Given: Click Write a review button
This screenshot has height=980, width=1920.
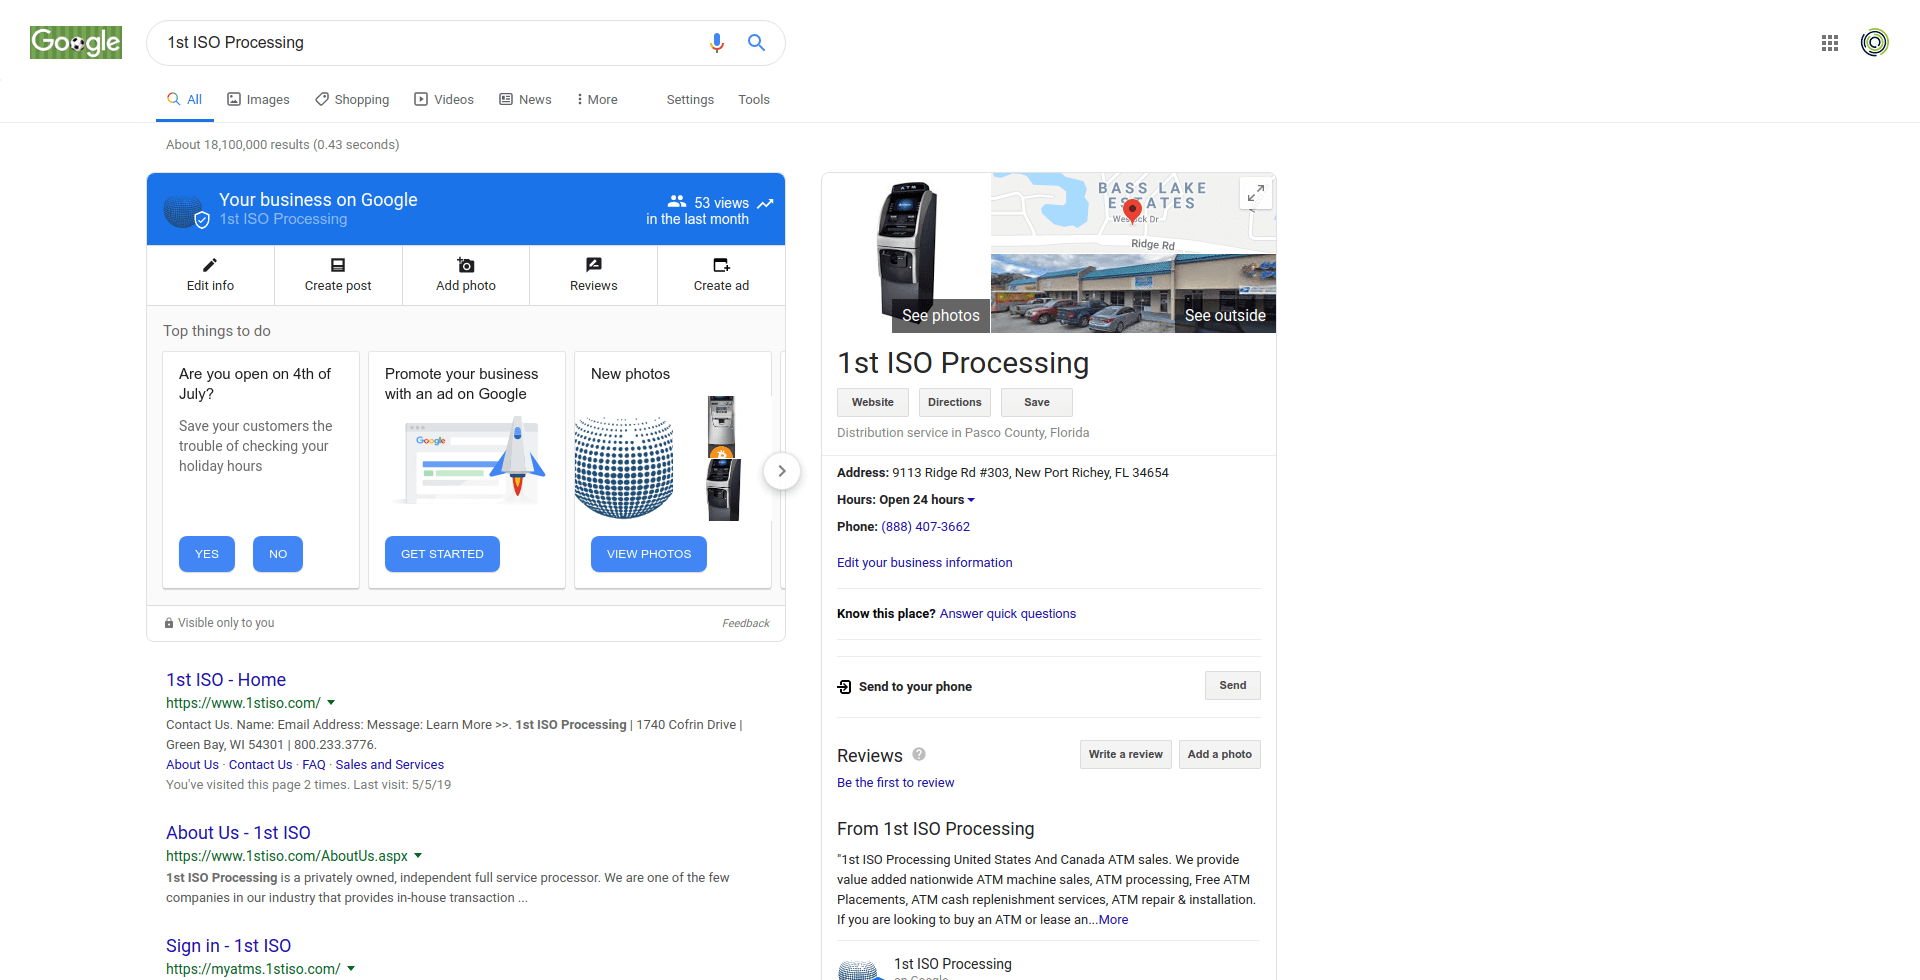Looking at the screenshot, I should pos(1126,754).
